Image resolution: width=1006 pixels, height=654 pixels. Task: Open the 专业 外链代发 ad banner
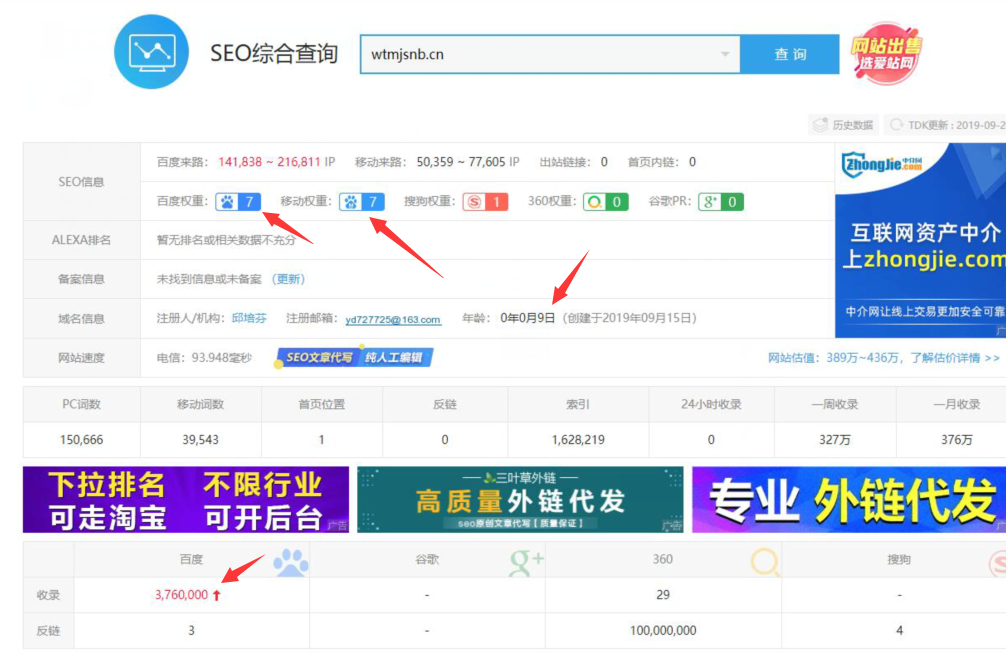pos(849,499)
